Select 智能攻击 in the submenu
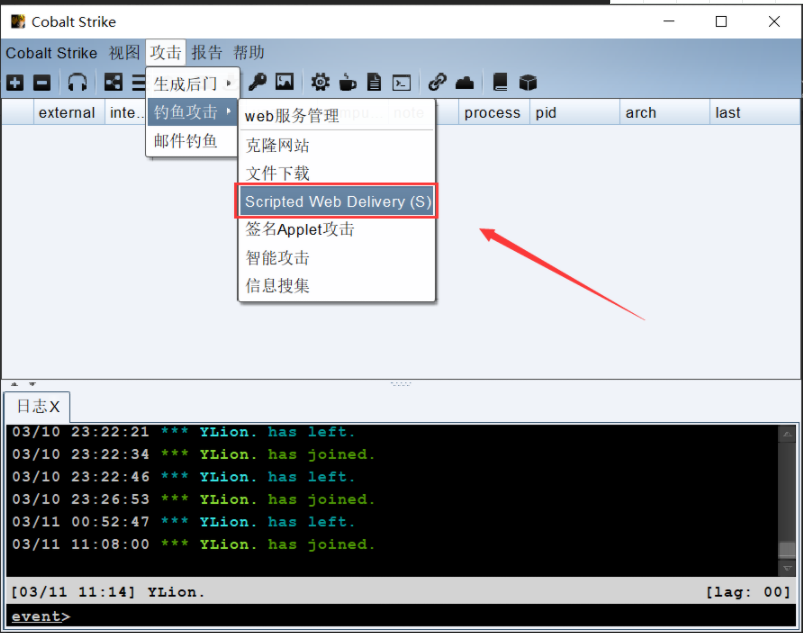 (337, 258)
